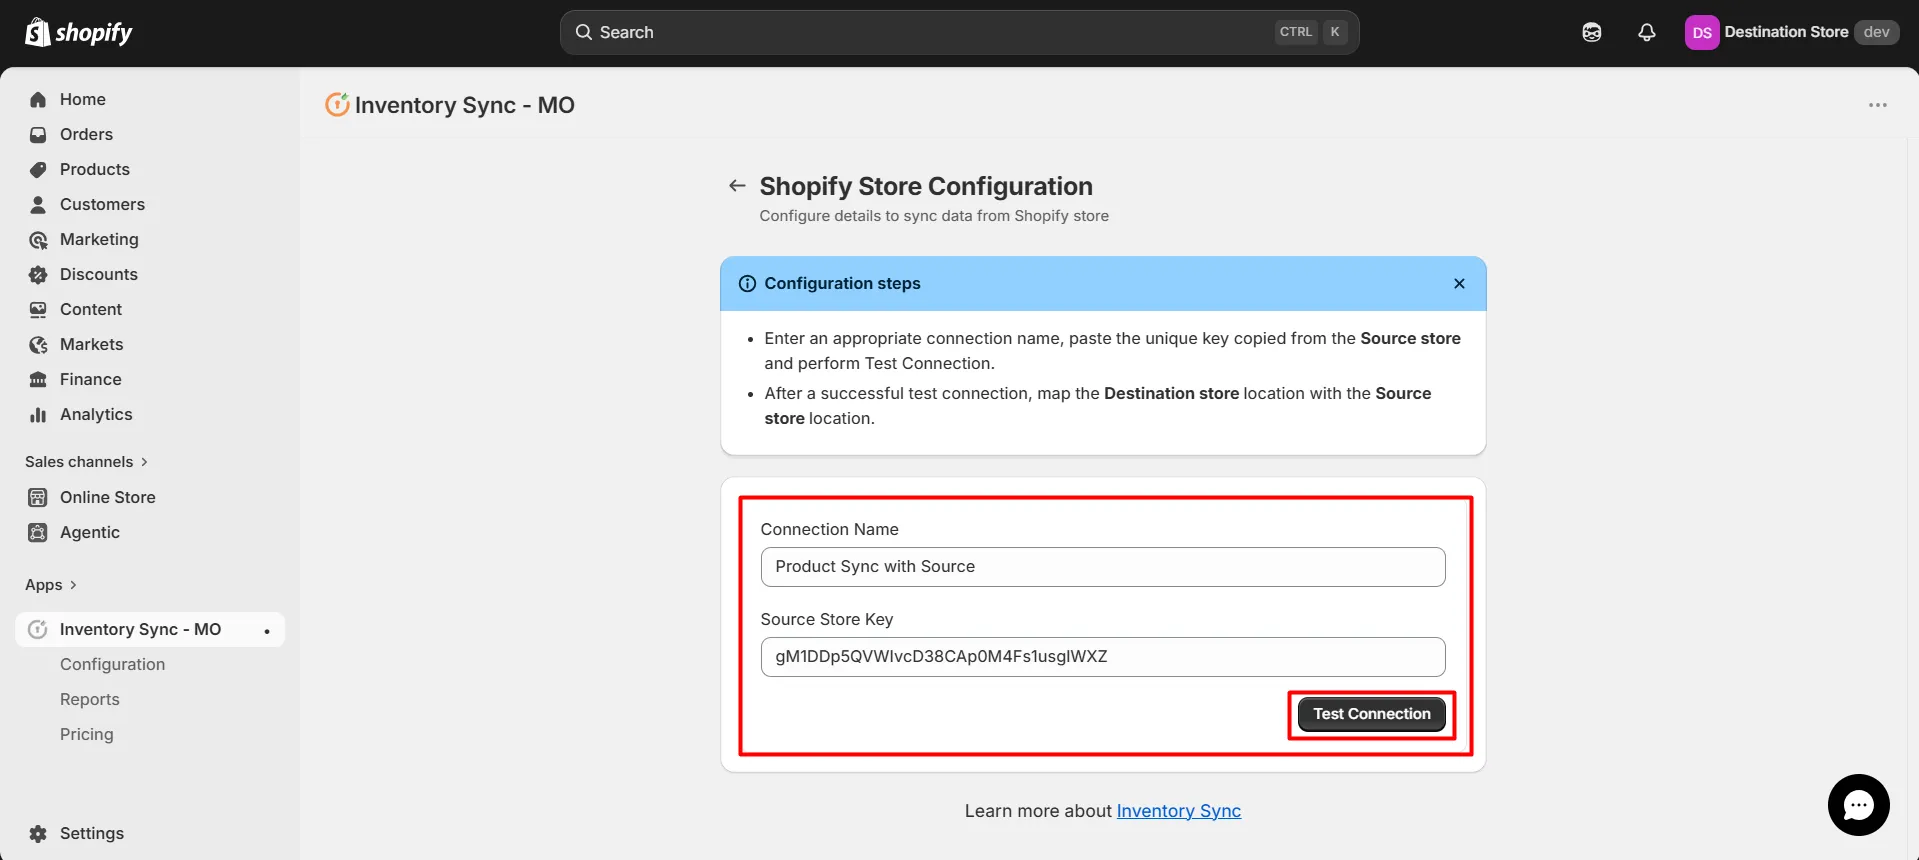Click the dev badge next to store name
Screen dimensions: 1919x860
tap(1876, 32)
